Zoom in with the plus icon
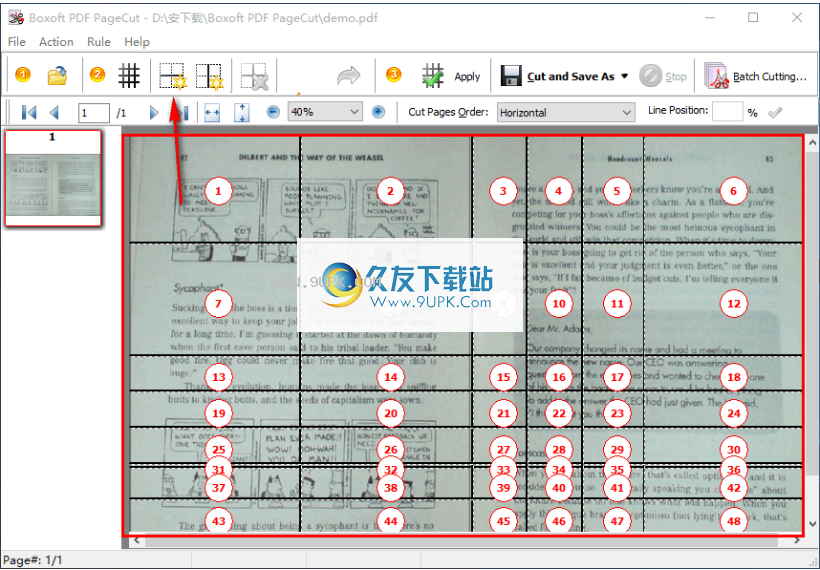Screen dimensions: 820x570 tap(378, 112)
